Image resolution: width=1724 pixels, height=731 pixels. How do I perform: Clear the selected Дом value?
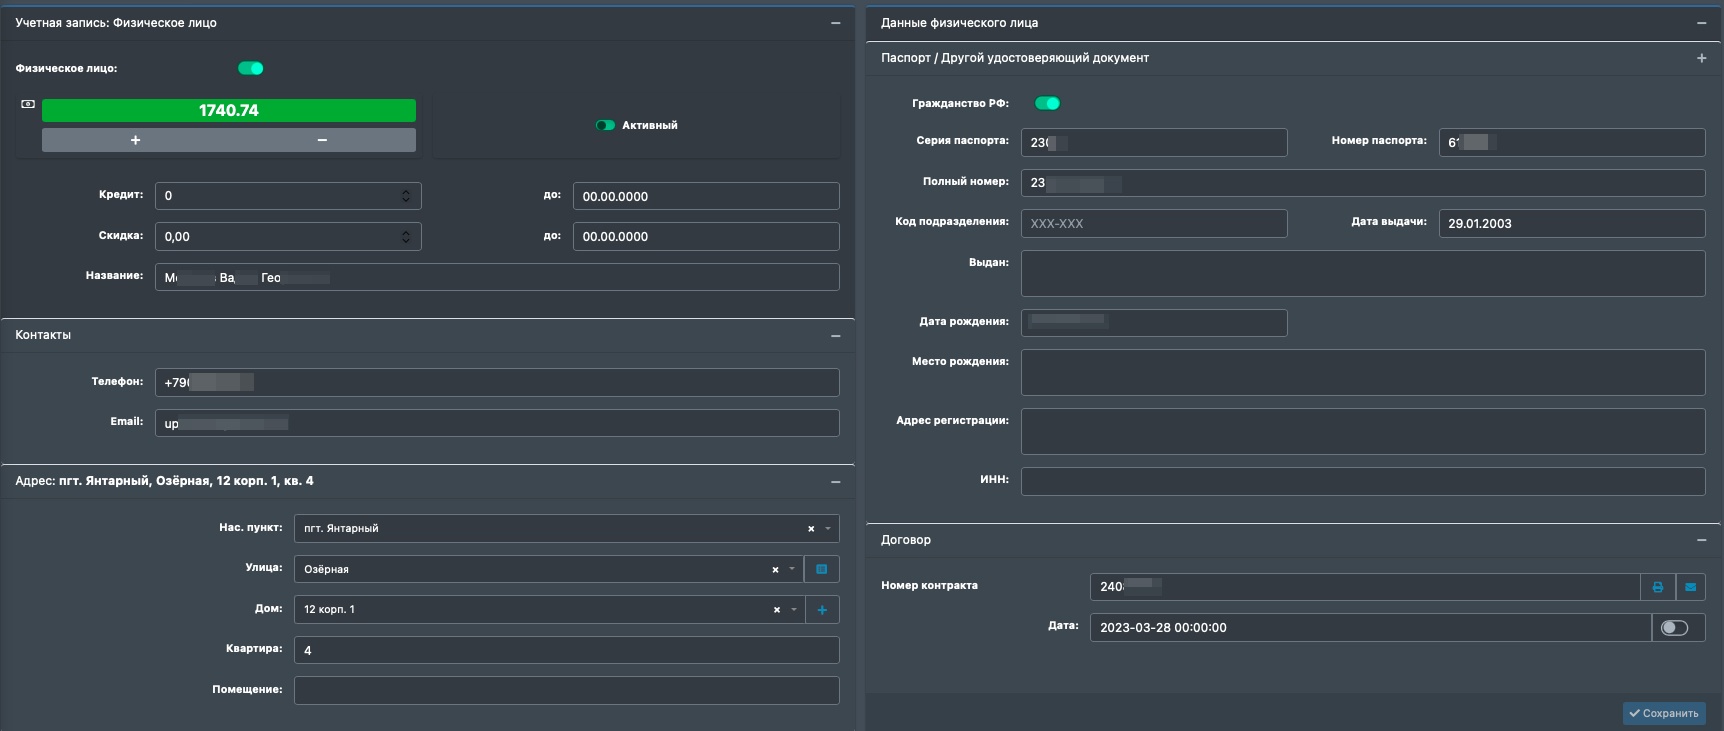tap(776, 610)
